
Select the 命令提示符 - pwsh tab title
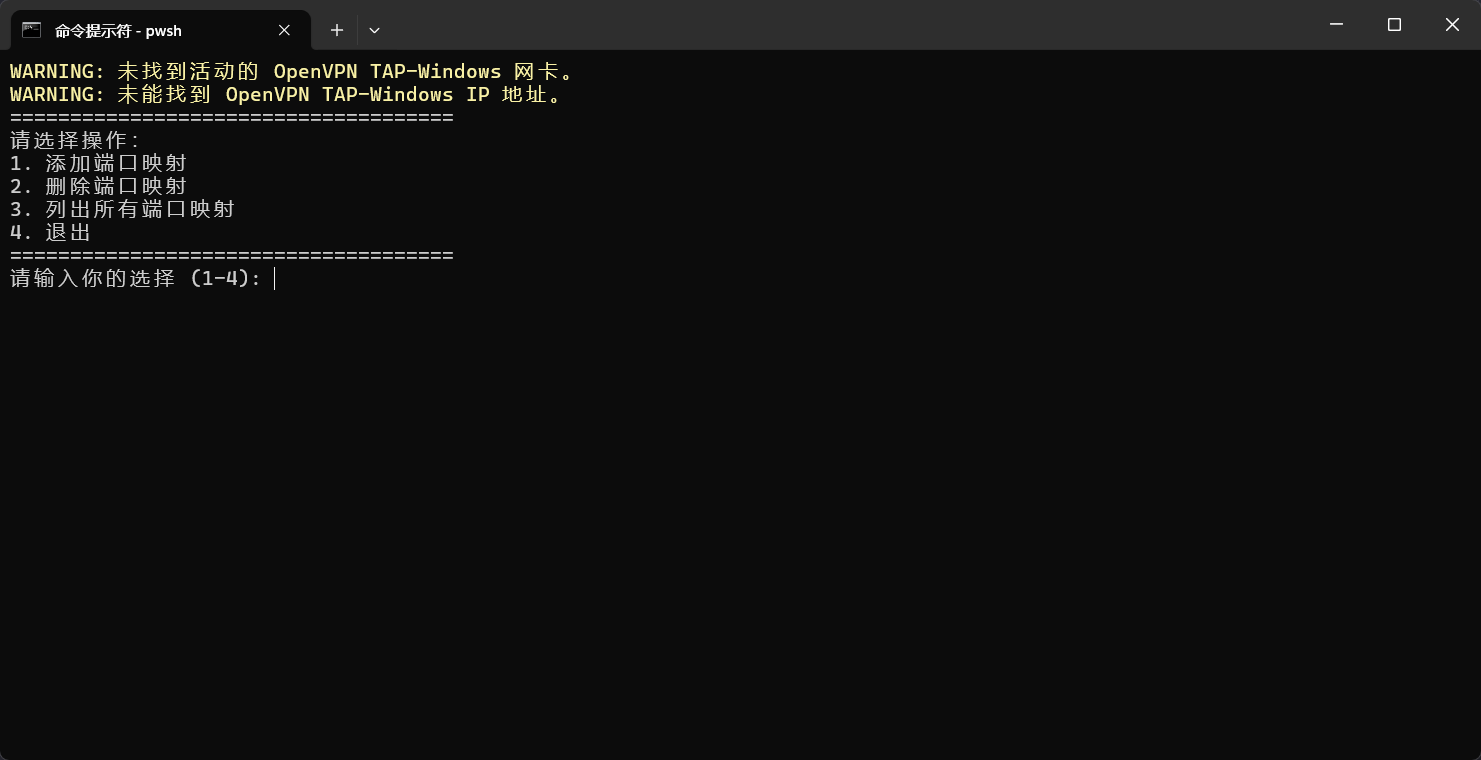[x=118, y=31]
